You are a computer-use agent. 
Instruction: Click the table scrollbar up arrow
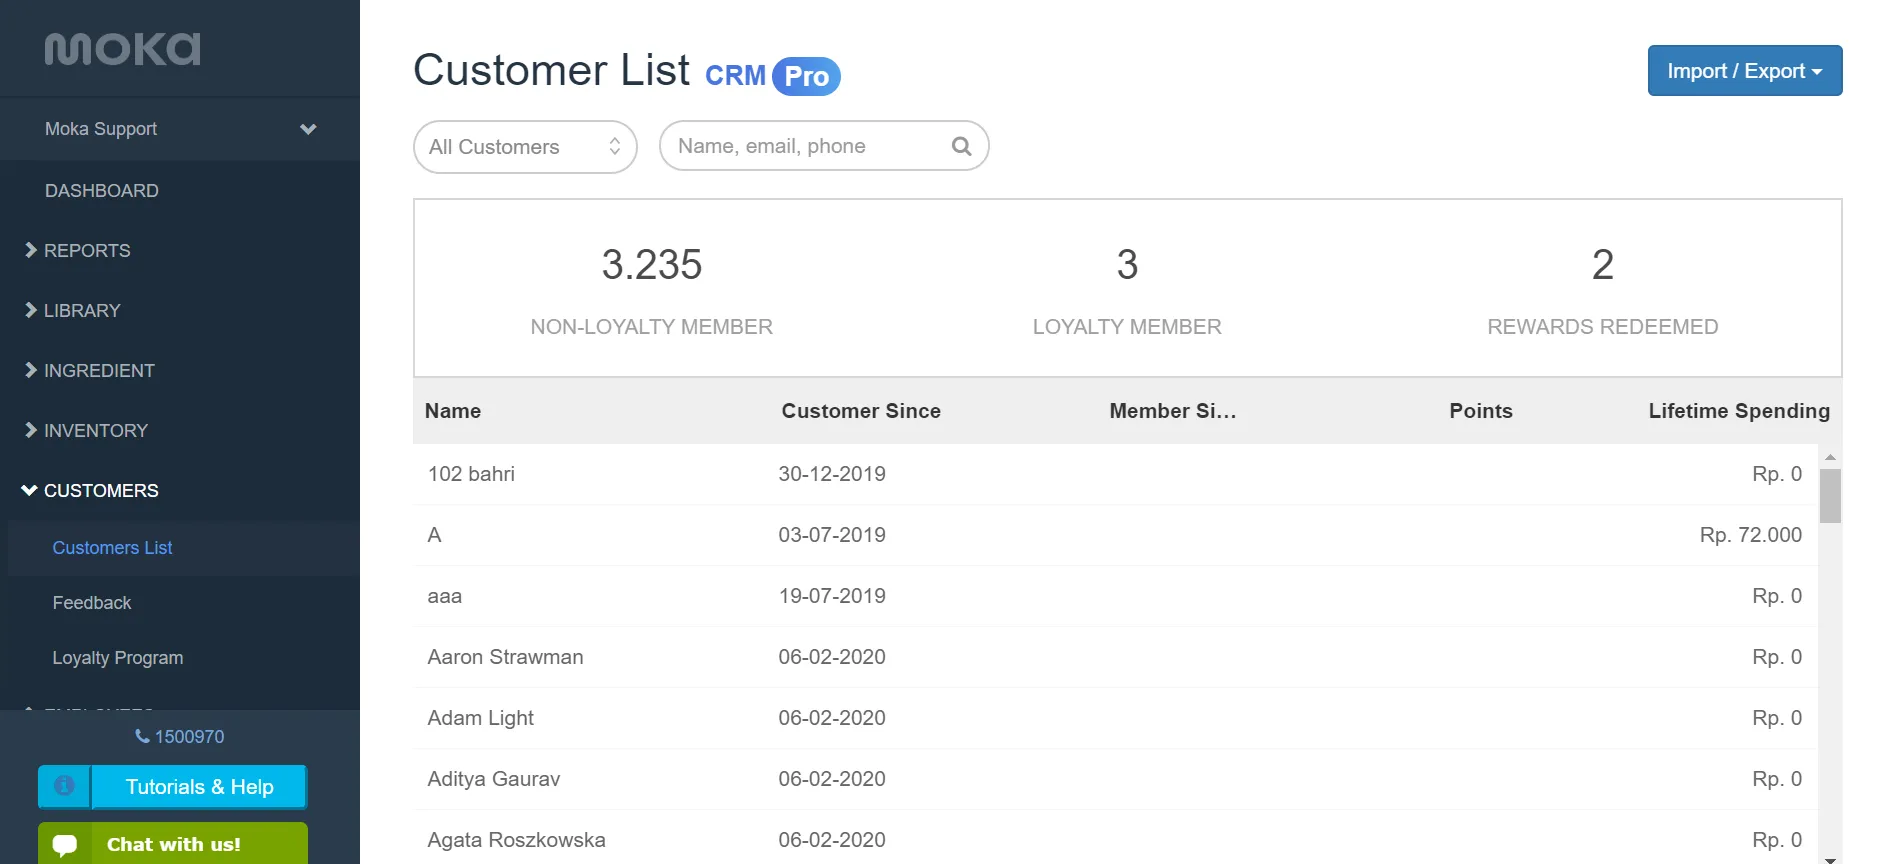point(1830,457)
